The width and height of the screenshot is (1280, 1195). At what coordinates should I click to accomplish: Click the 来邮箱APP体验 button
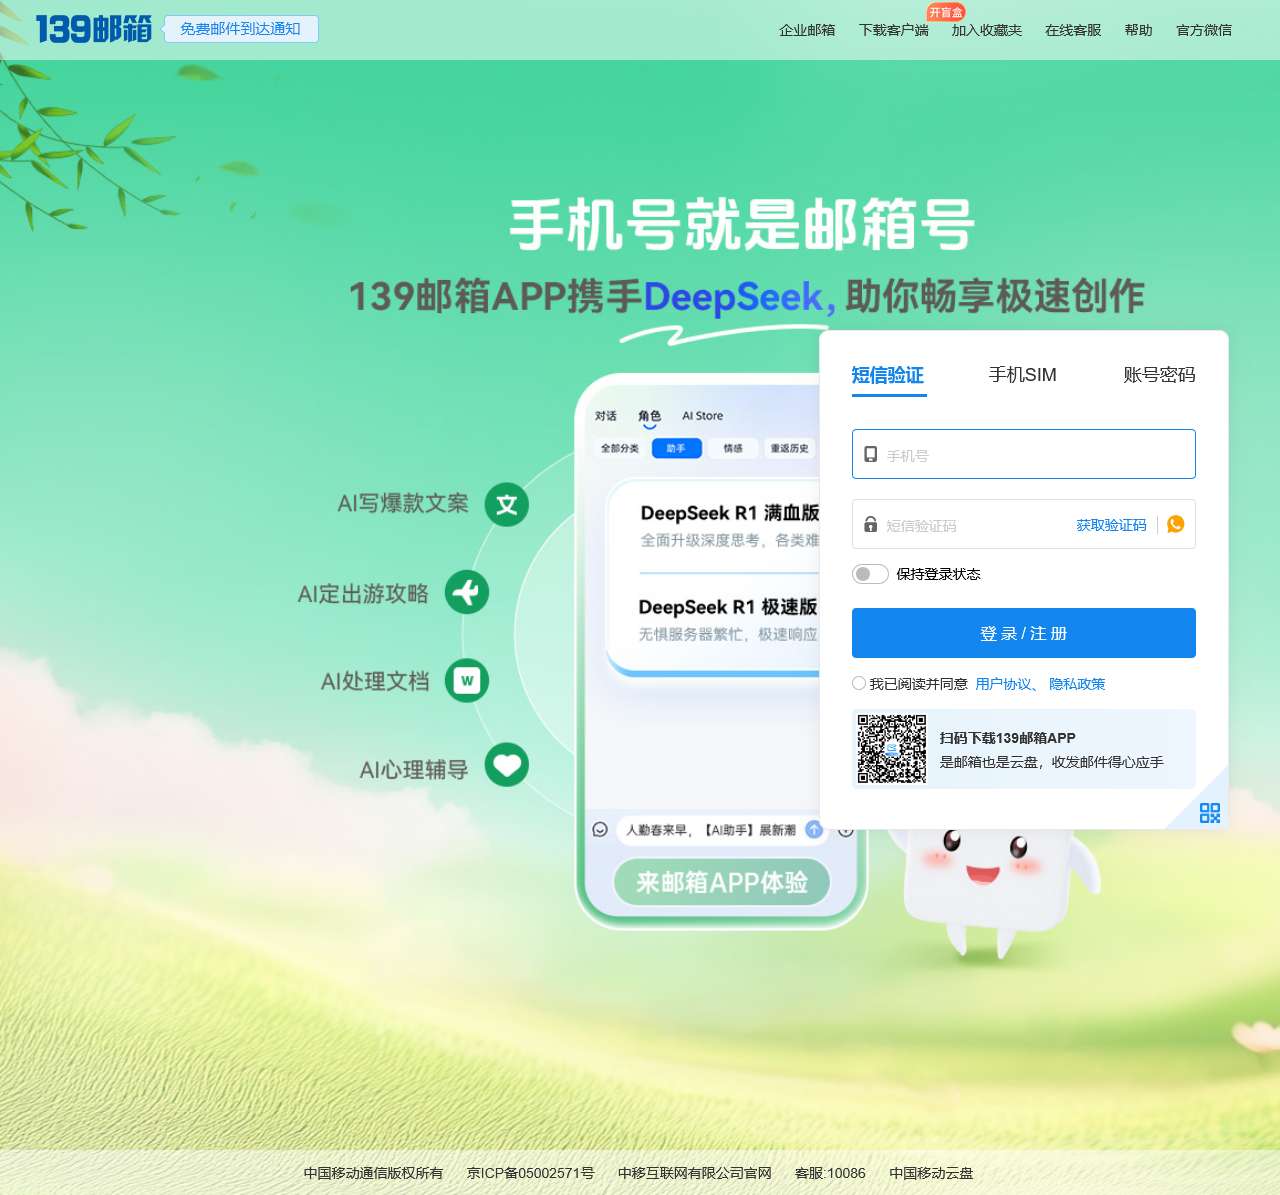722,882
